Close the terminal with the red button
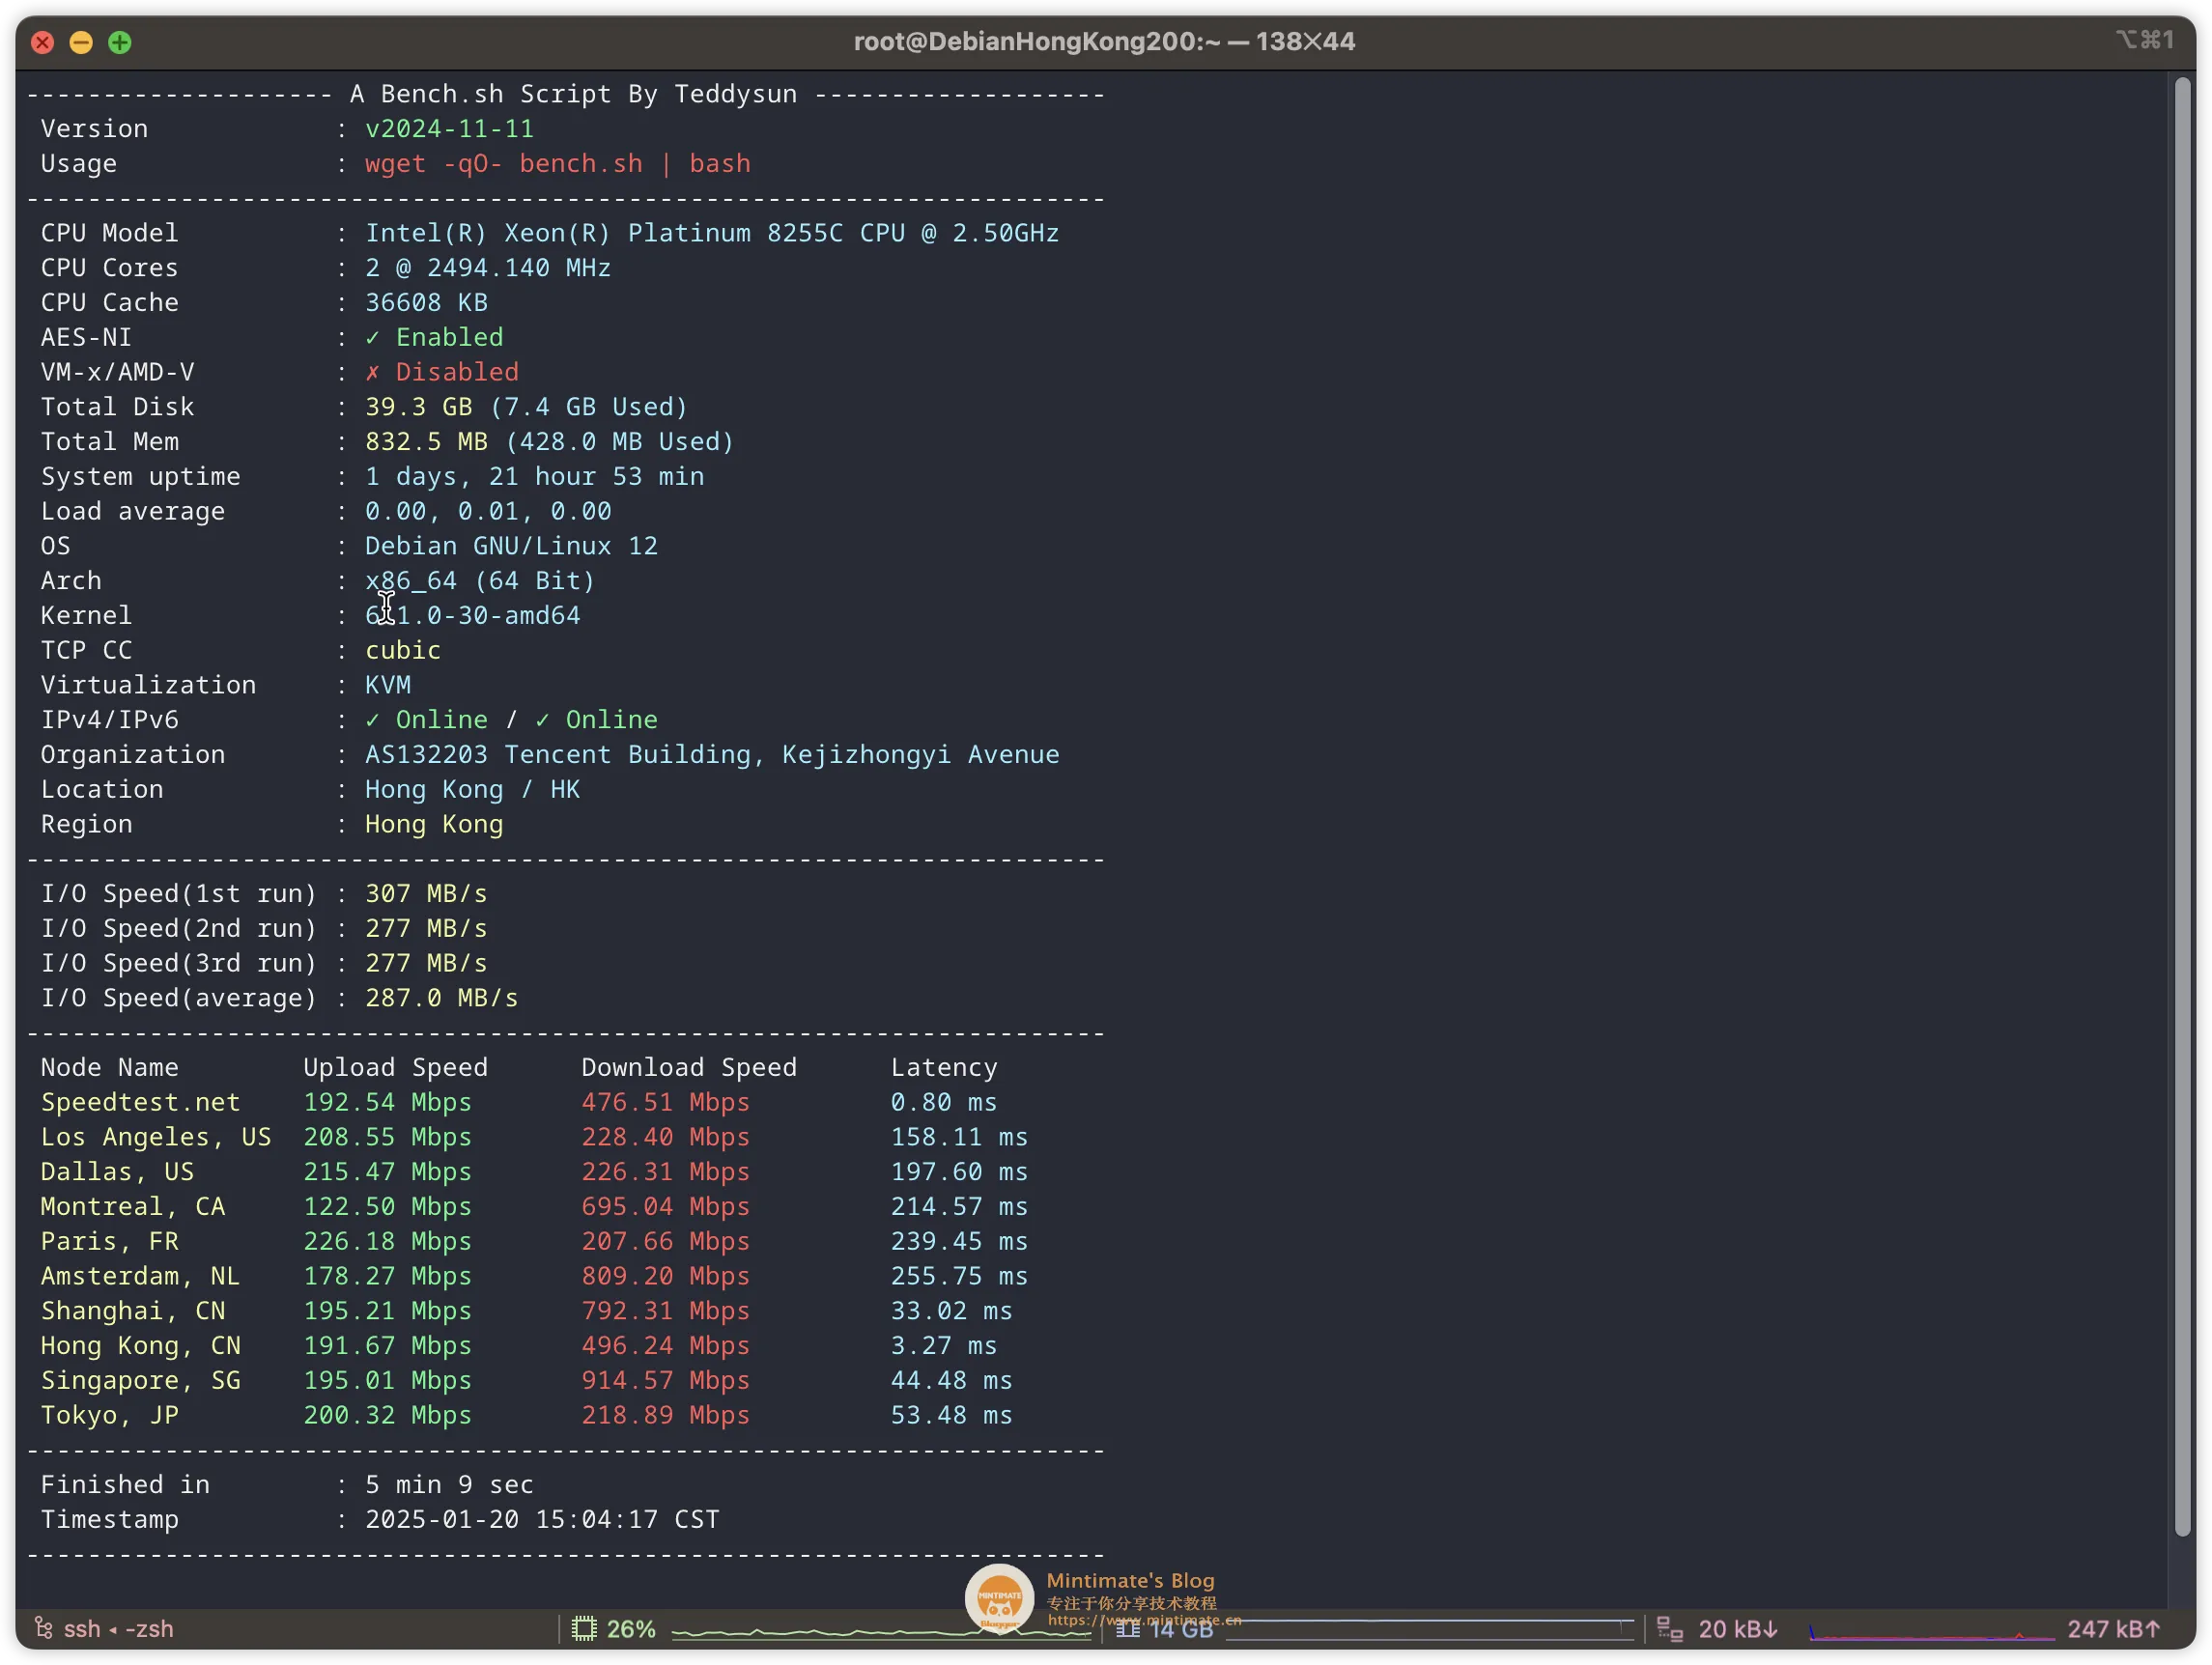 tap(42, 42)
